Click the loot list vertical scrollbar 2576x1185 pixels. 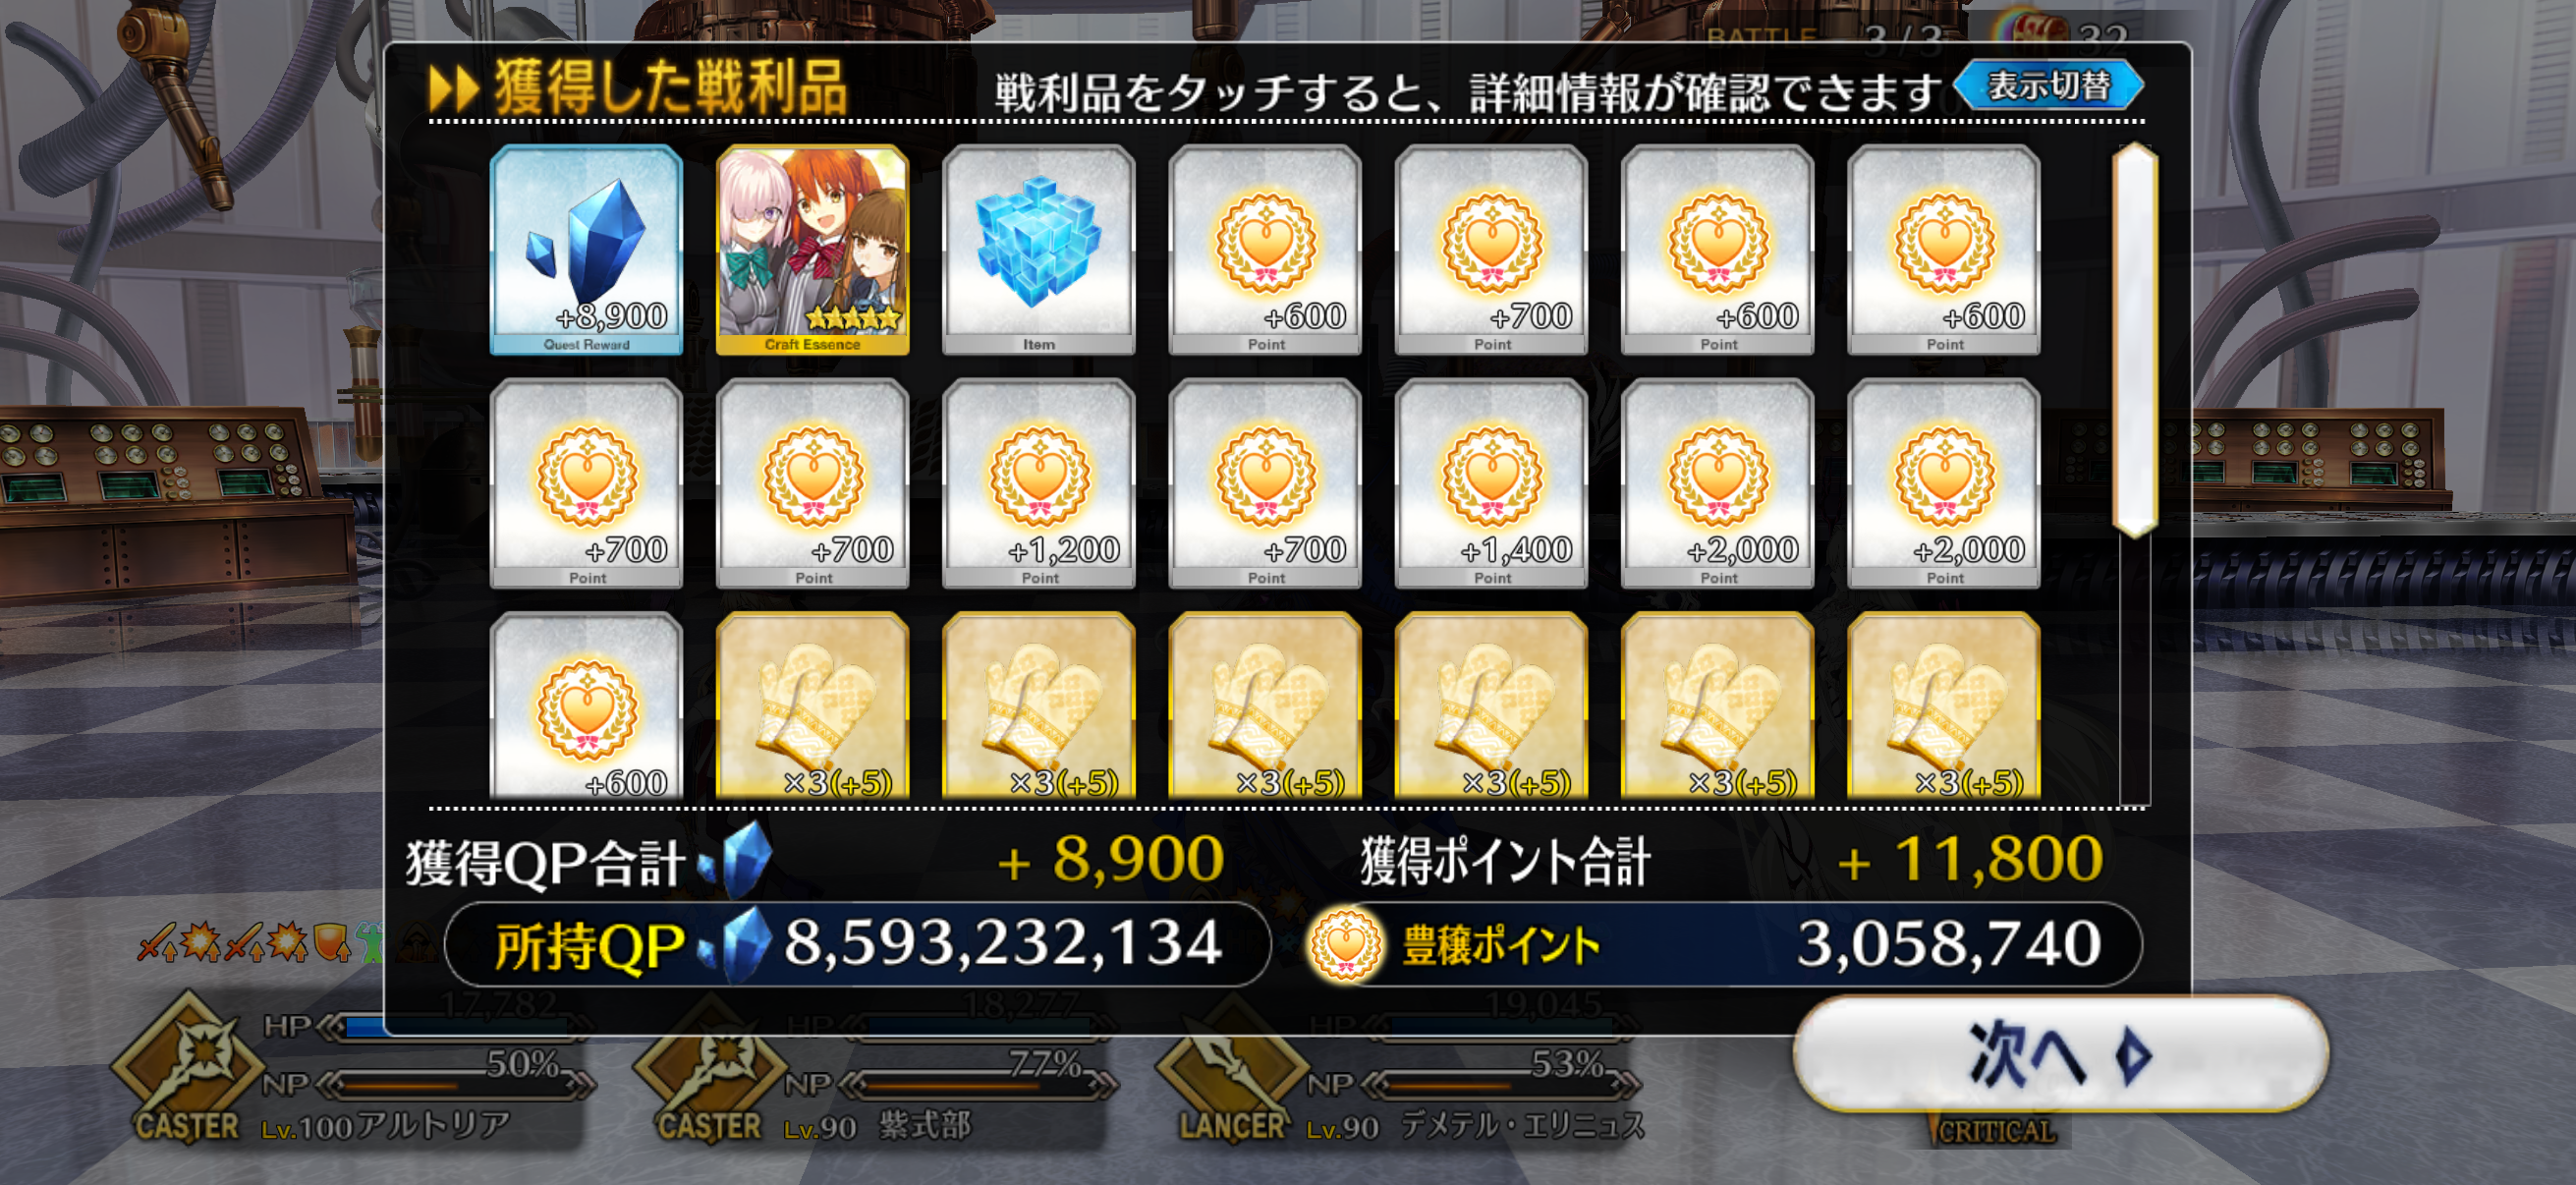coord(2134,340)
